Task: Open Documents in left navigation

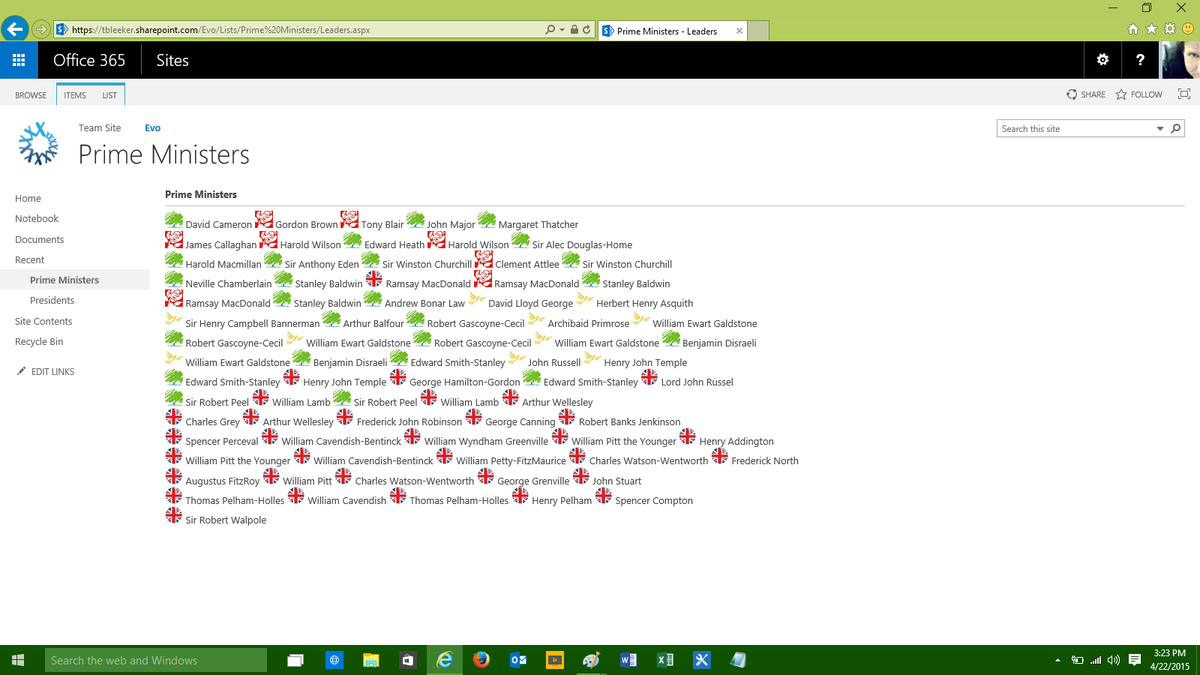Action: coord(39,239)
